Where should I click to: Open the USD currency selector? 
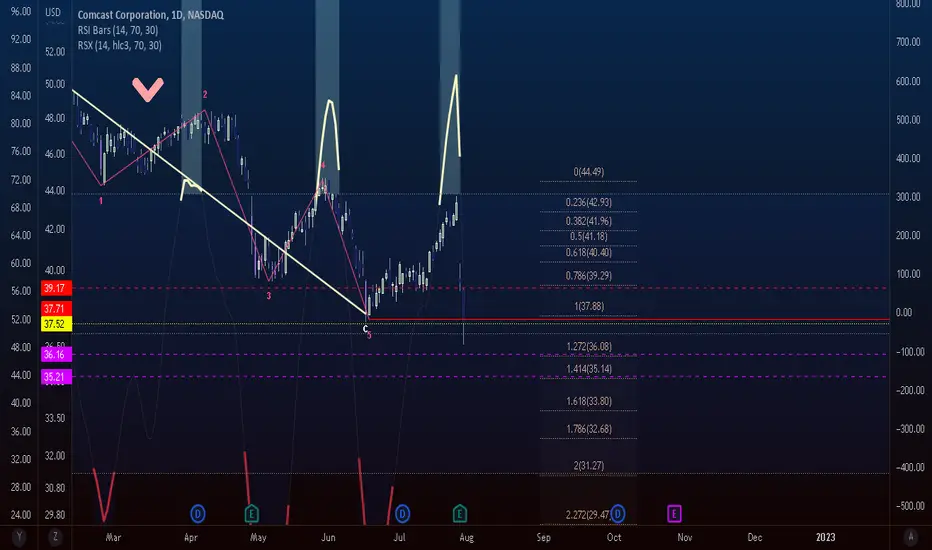[x=53, y=12]
